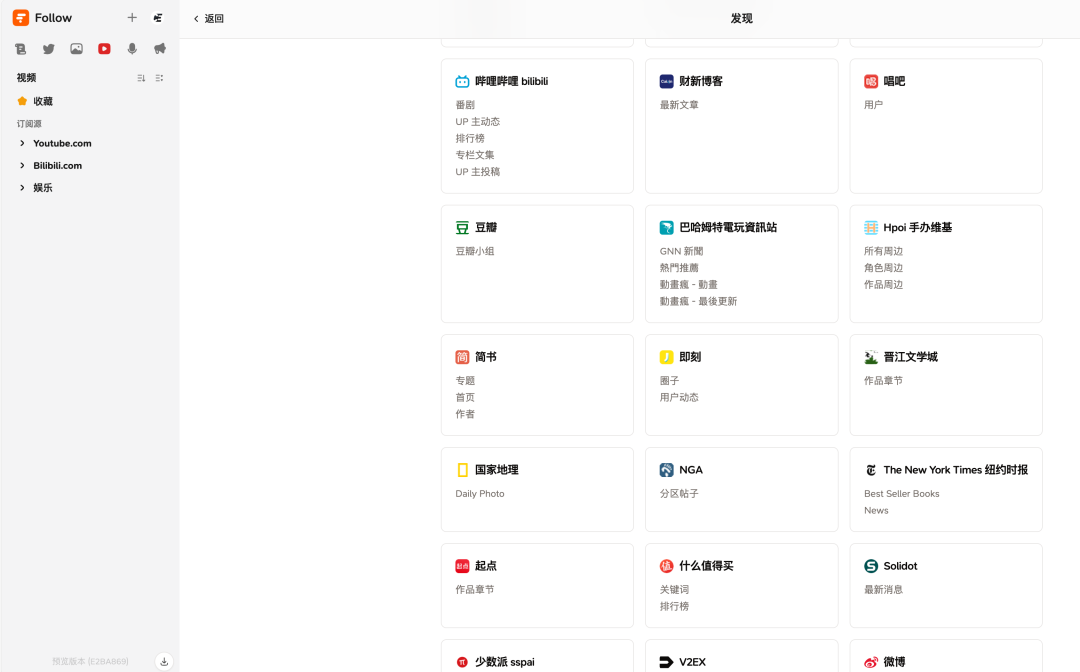Open bilibili UP 主动态 feed
1080x672 pixels.
(477, 121)
